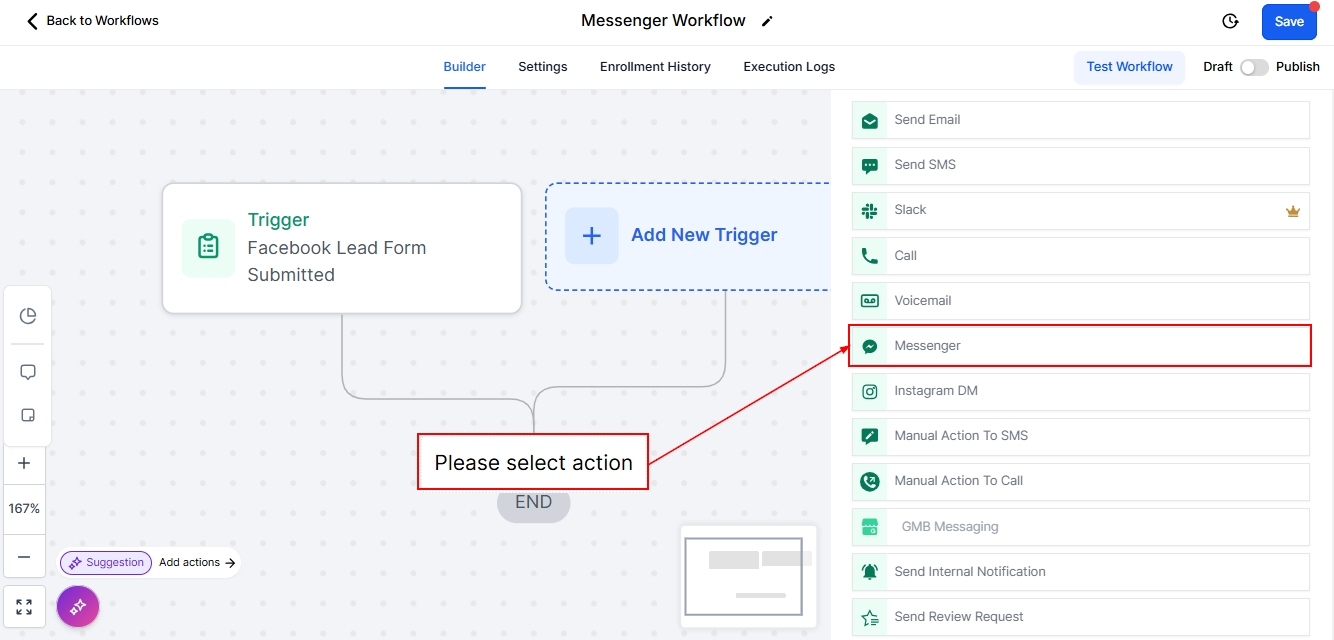
Task: Open version history clock icon
Action: [1230, 21]
